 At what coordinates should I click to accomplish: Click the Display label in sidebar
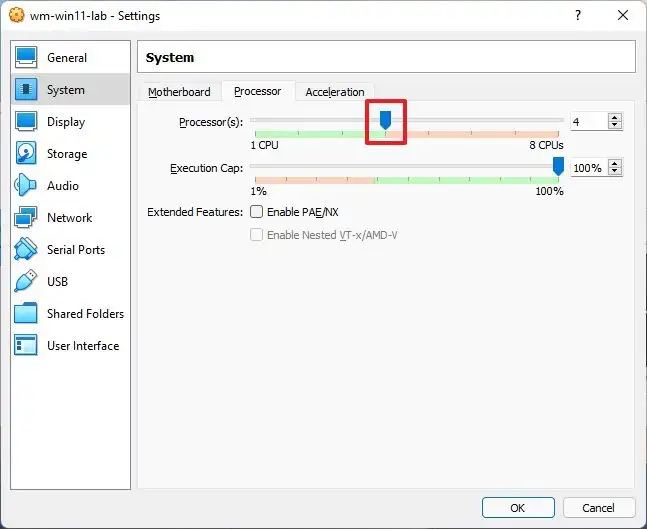pyautogui.click(x=66, y=122)
